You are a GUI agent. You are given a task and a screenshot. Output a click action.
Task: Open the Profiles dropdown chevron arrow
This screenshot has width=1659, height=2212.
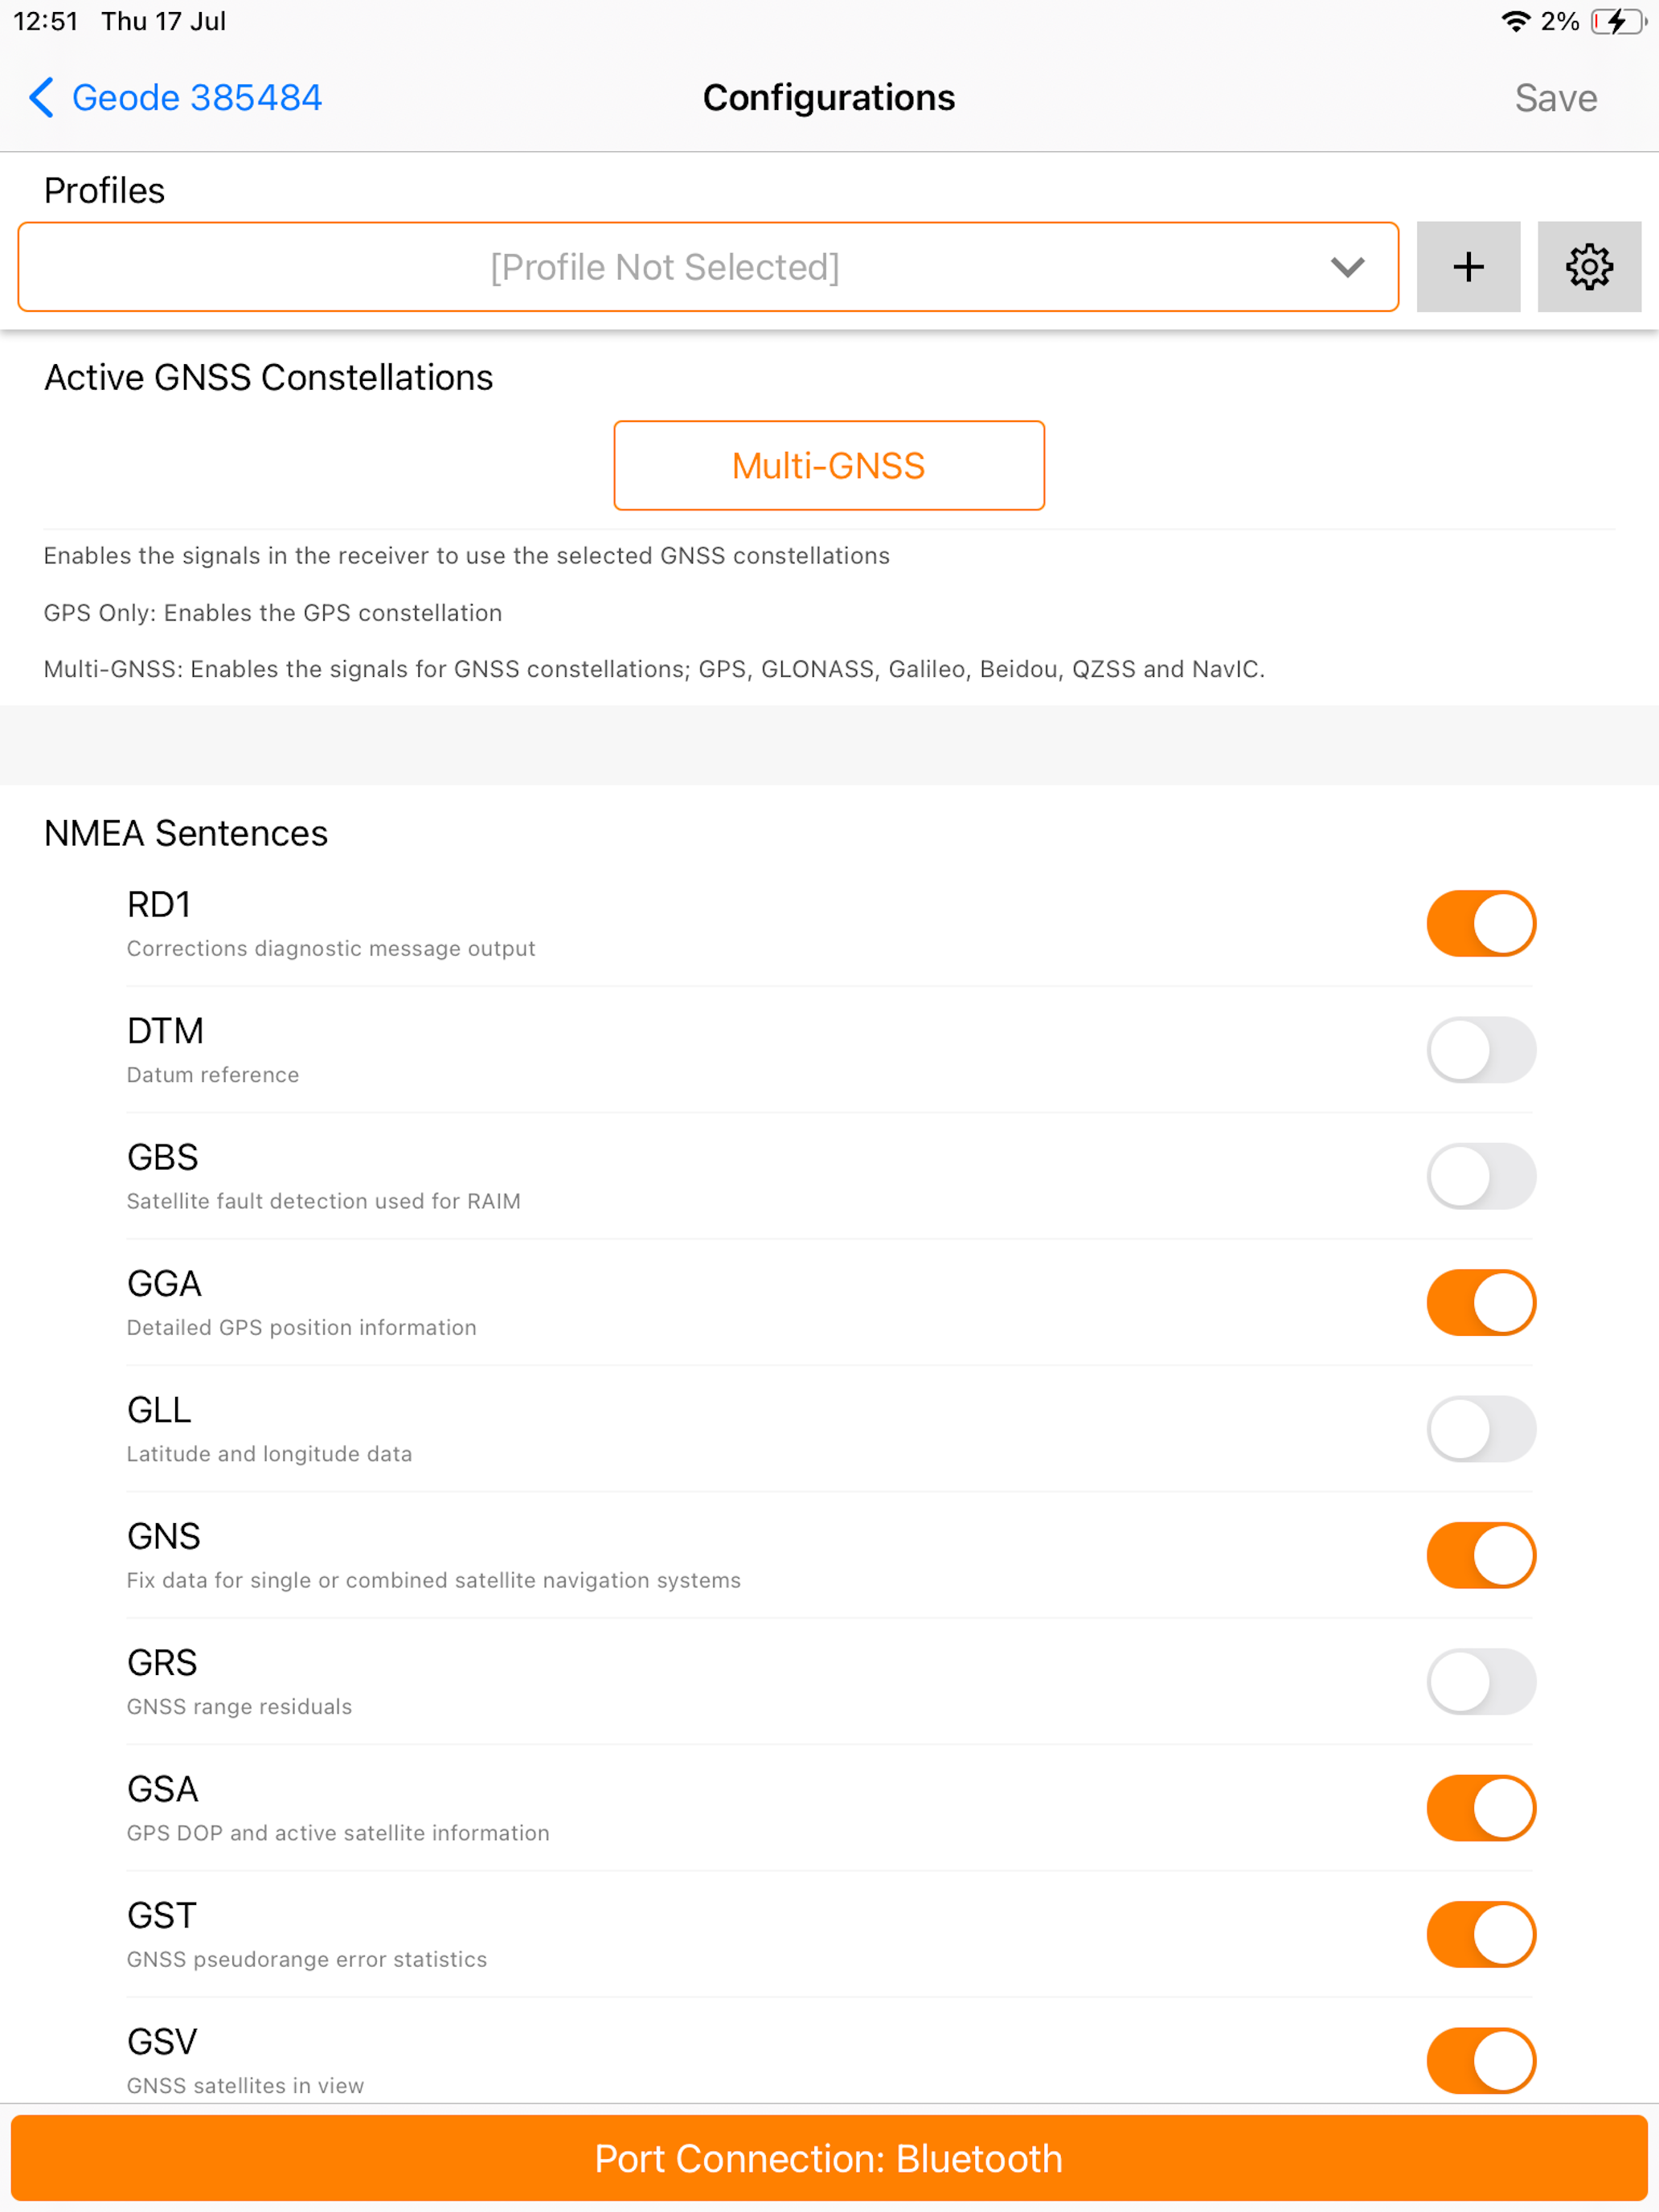1346,267
